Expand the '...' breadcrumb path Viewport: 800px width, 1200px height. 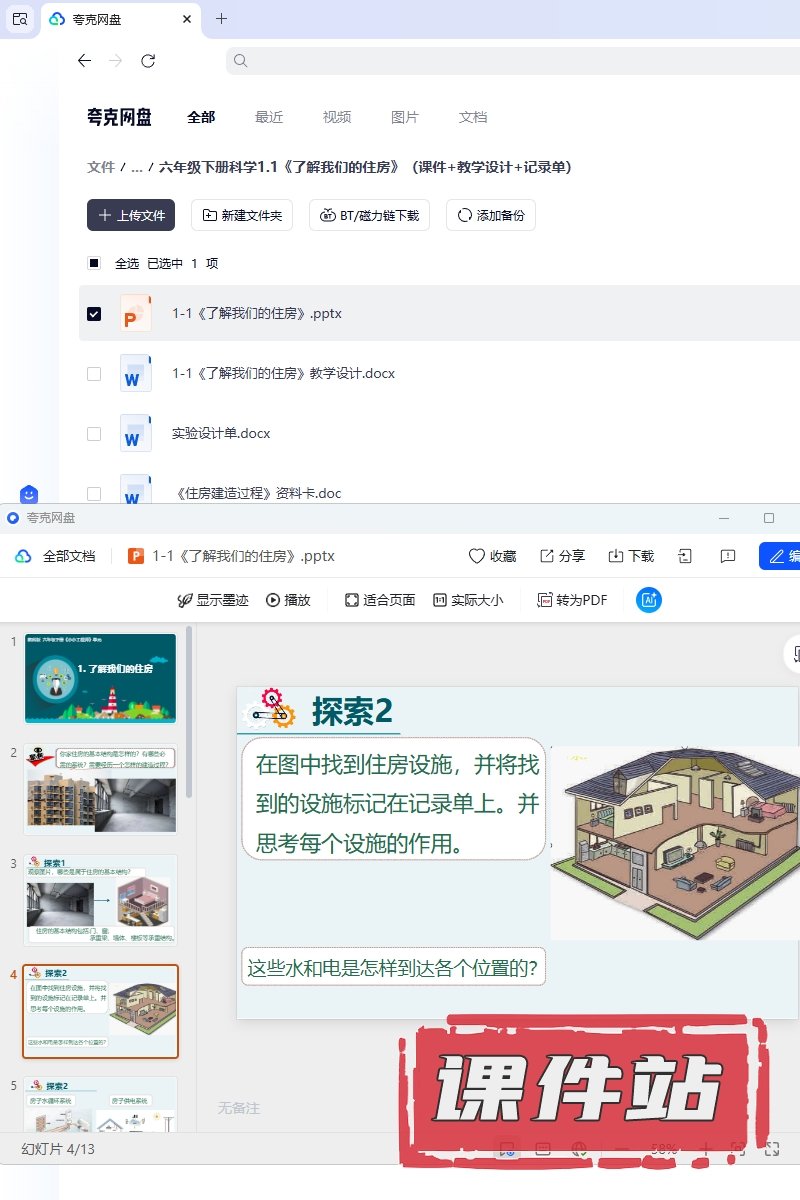point(137,167)
